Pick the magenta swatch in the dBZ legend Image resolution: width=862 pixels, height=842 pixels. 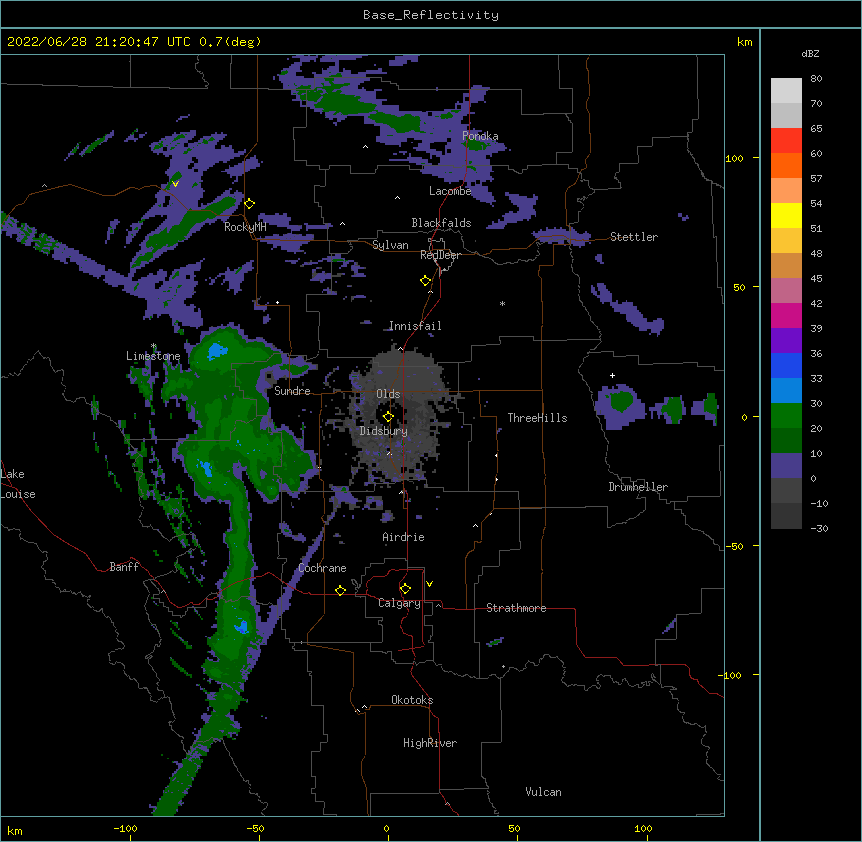point(786,315)
